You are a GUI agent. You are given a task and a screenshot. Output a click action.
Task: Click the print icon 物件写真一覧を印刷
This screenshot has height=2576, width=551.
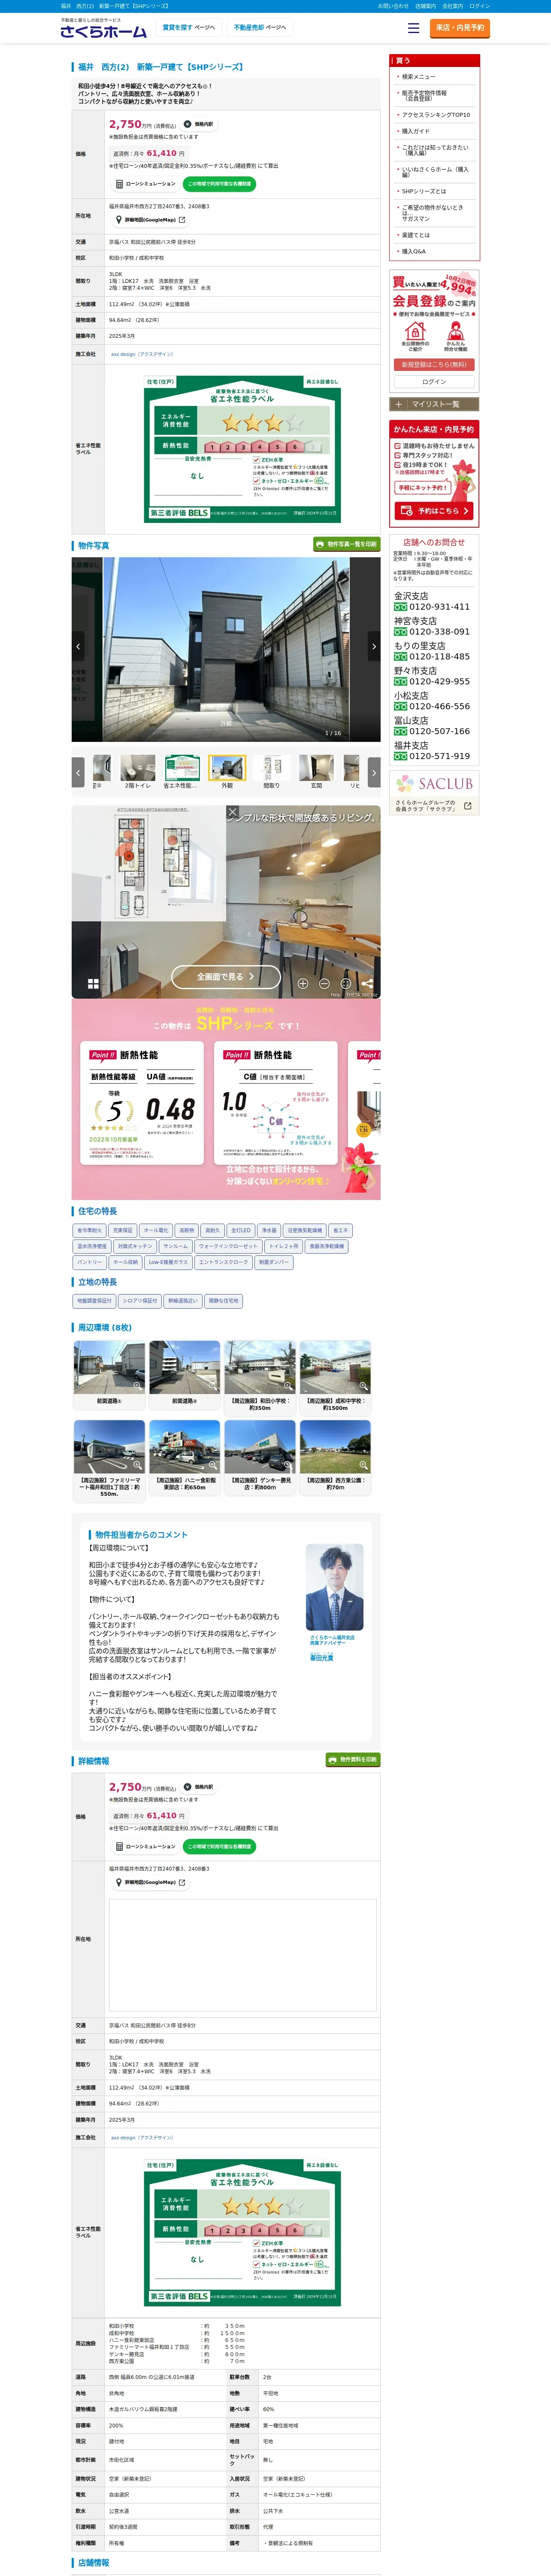tap(347, 544)
